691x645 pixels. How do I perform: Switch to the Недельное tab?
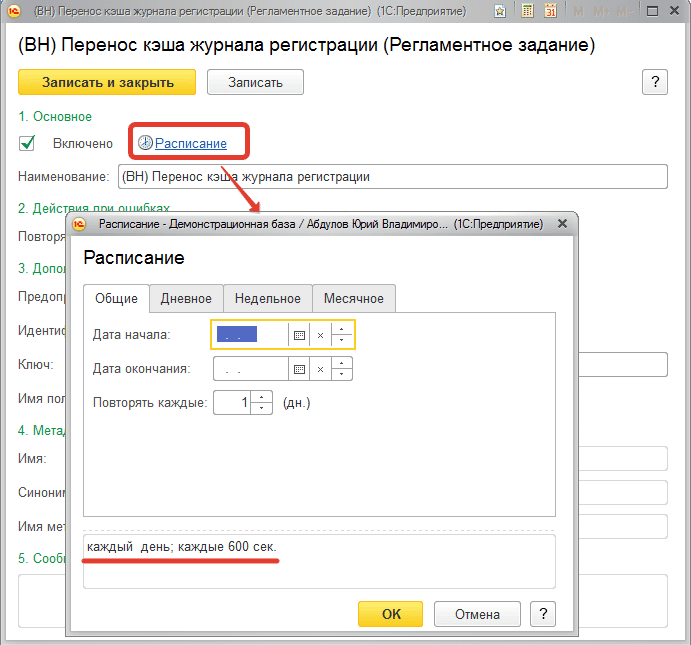267,299
